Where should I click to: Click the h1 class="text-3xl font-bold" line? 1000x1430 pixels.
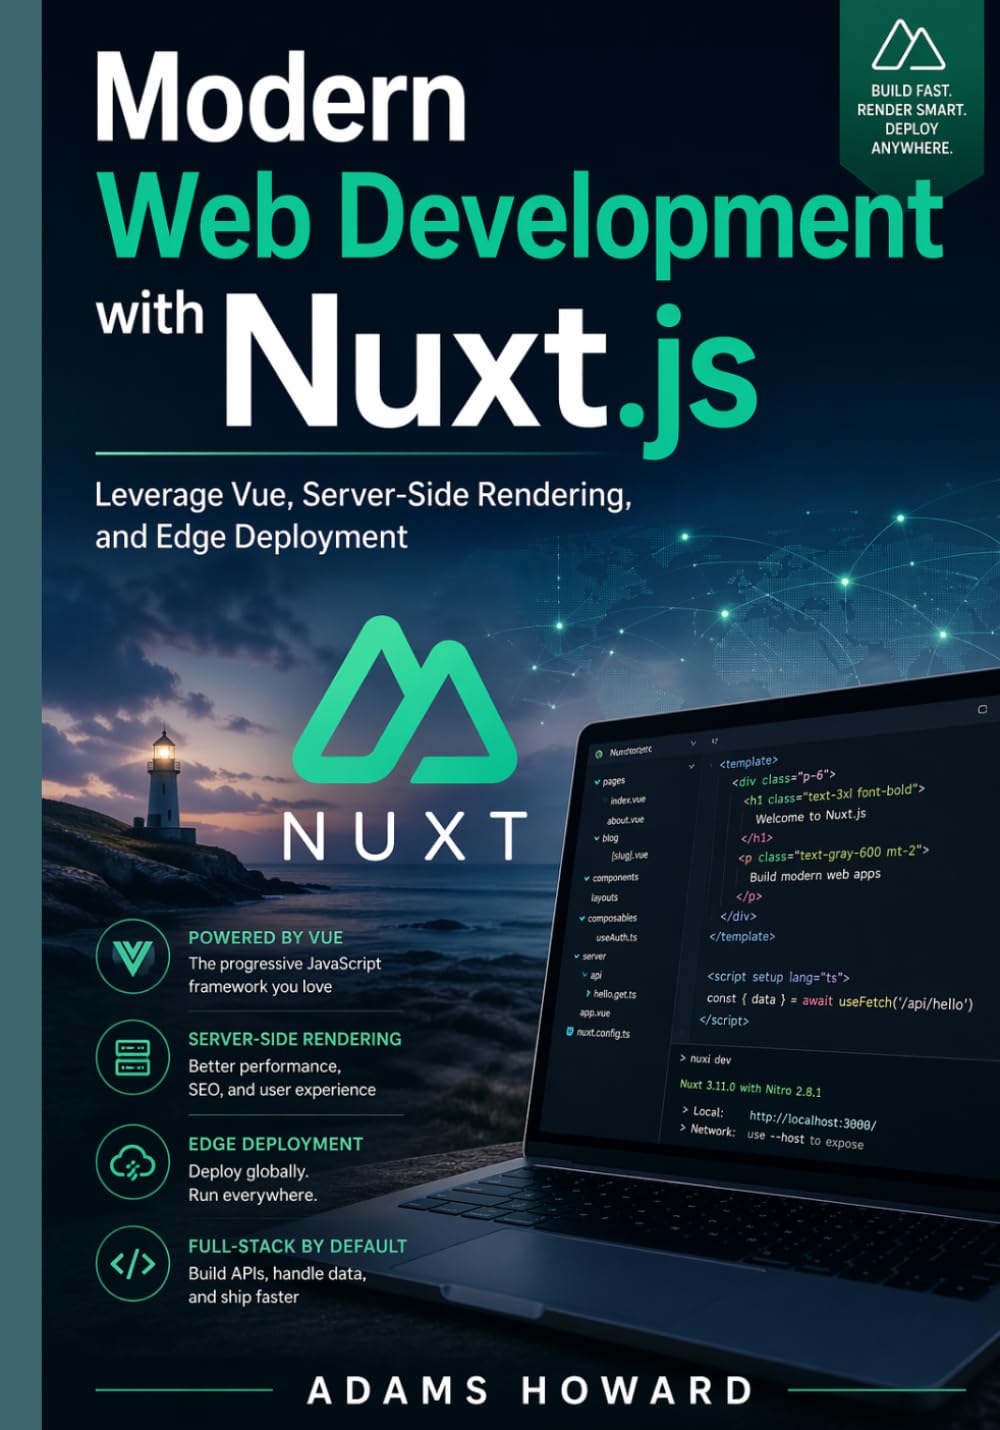coord(834,795)
